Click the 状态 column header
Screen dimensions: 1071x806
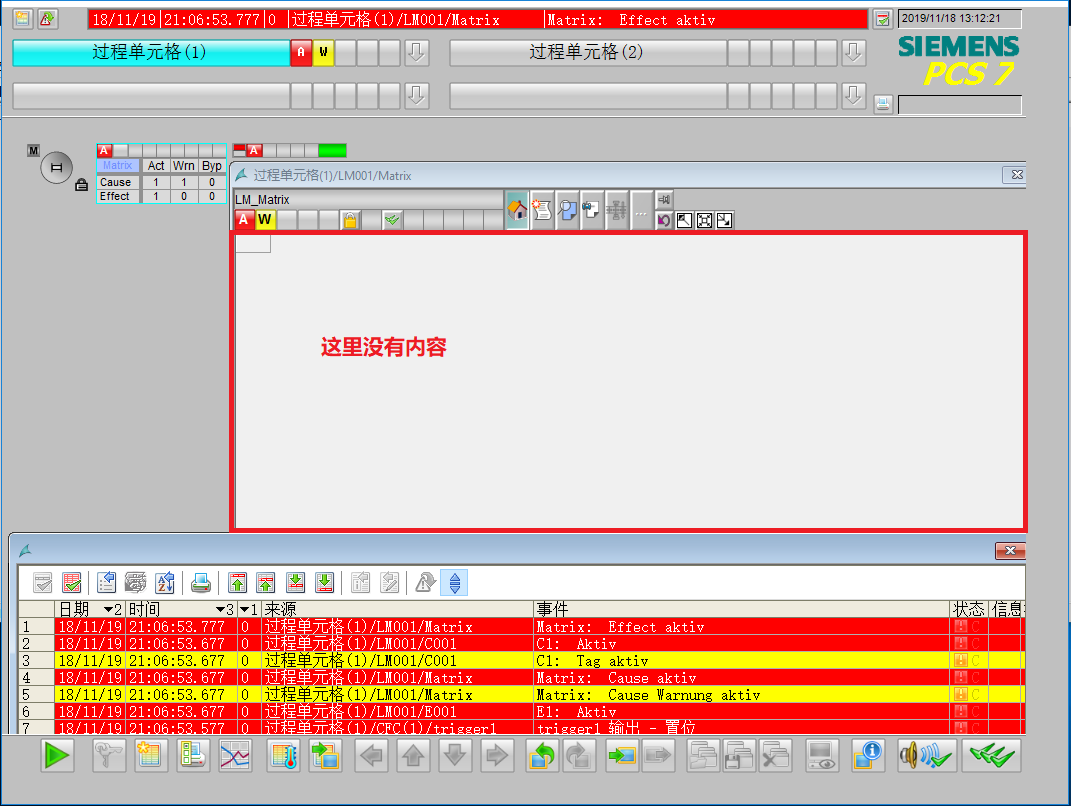tap(969, 609)
